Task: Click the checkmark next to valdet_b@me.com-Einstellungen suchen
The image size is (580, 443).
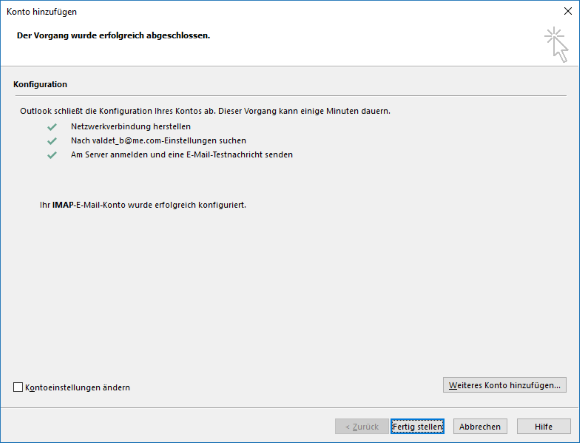Action: click(52, 141)
